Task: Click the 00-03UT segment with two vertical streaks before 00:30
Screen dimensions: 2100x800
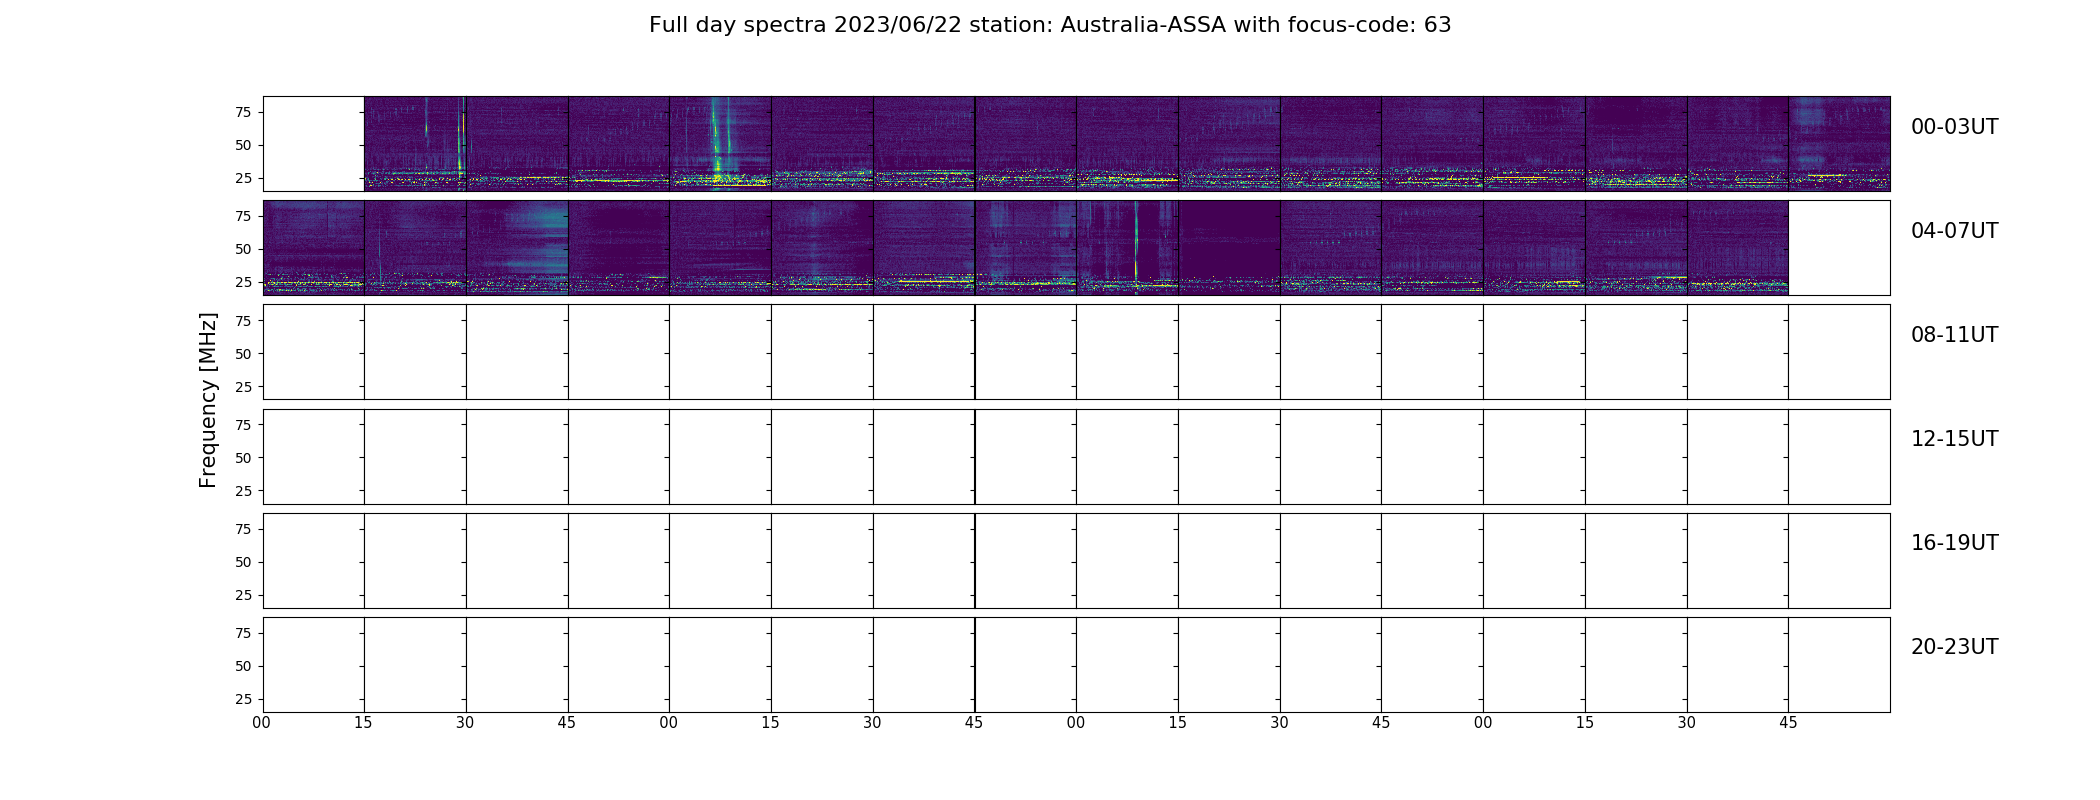Action: tap(415, 143)
